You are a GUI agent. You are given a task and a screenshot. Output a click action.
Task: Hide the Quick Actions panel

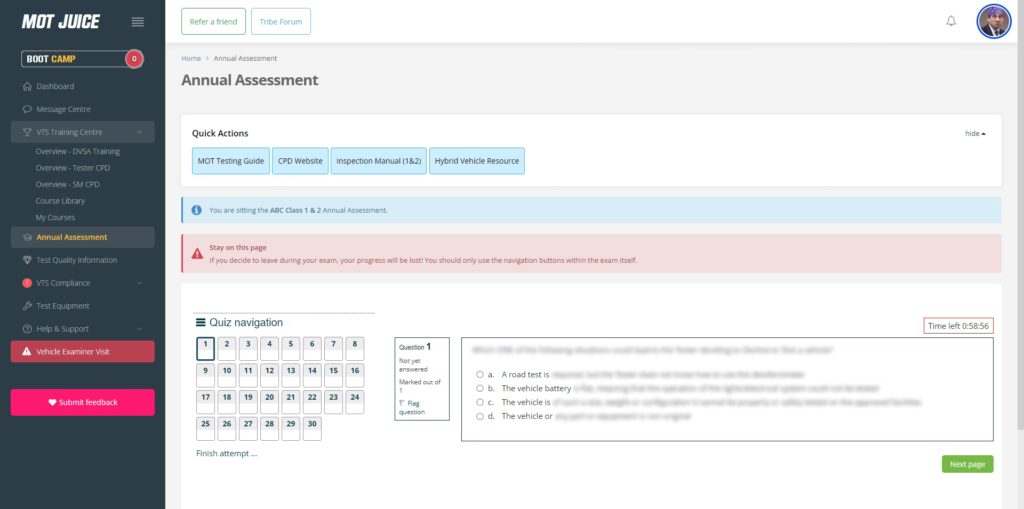tap(975, 133)
